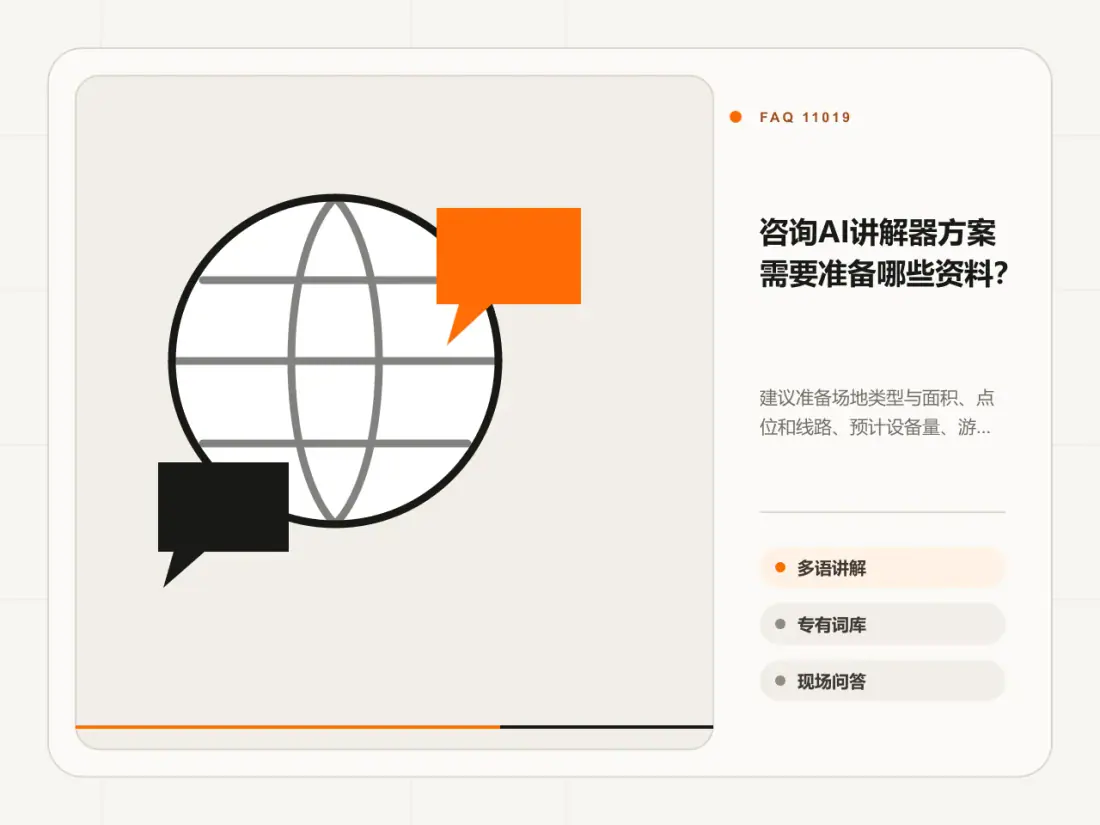Click the orange dot beside FAQ 11019

pos(735,117)
